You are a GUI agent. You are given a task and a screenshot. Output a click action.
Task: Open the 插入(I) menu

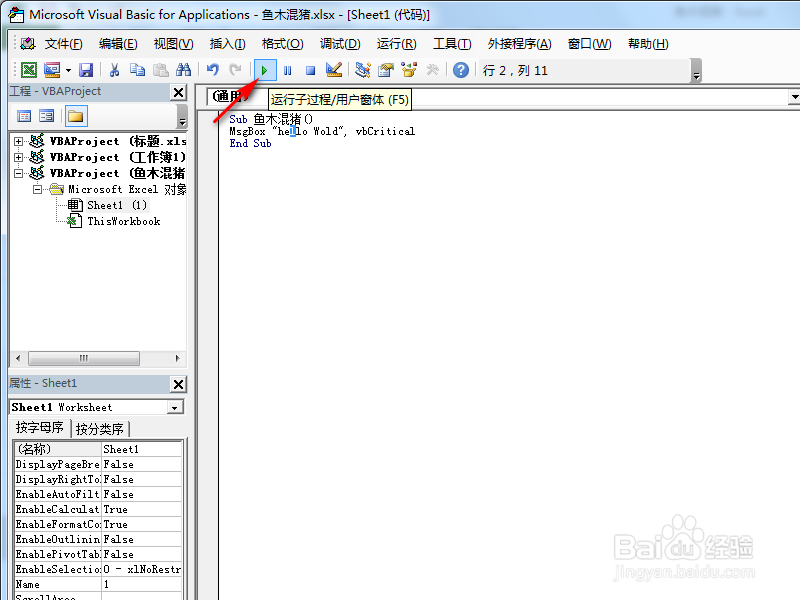[x=227, y=44]
